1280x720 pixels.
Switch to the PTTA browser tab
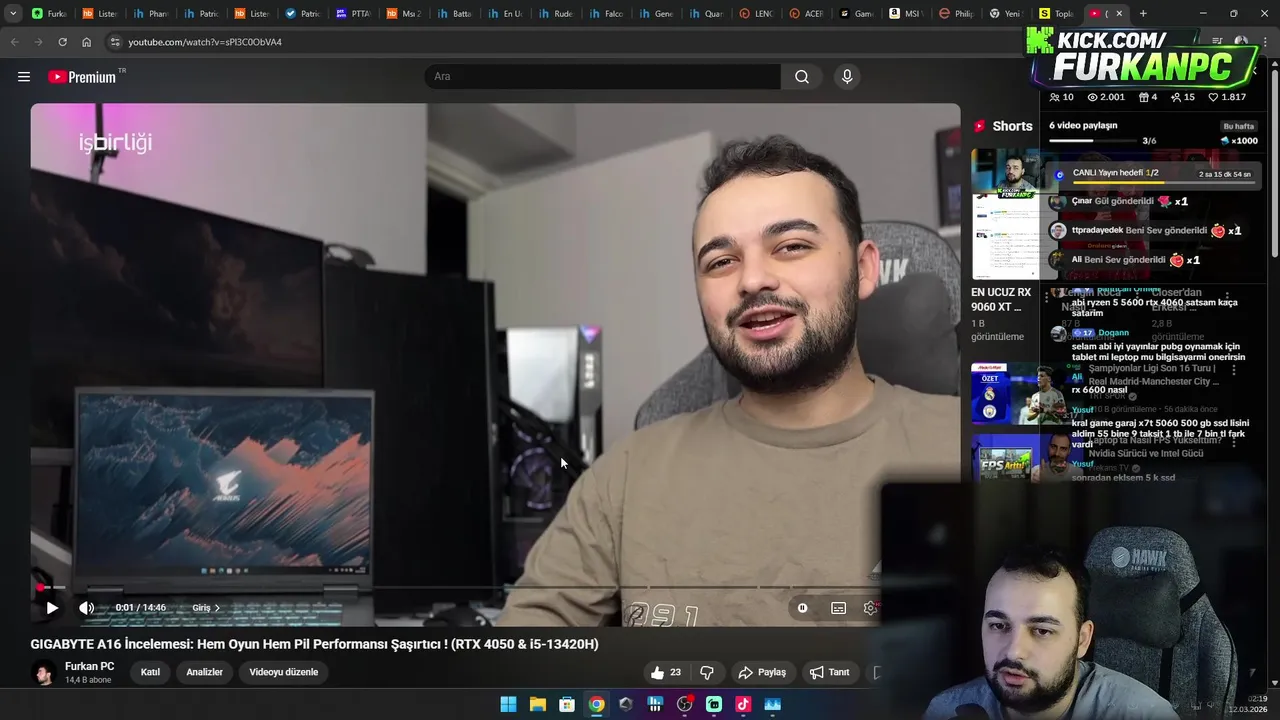tap(353, 13)
